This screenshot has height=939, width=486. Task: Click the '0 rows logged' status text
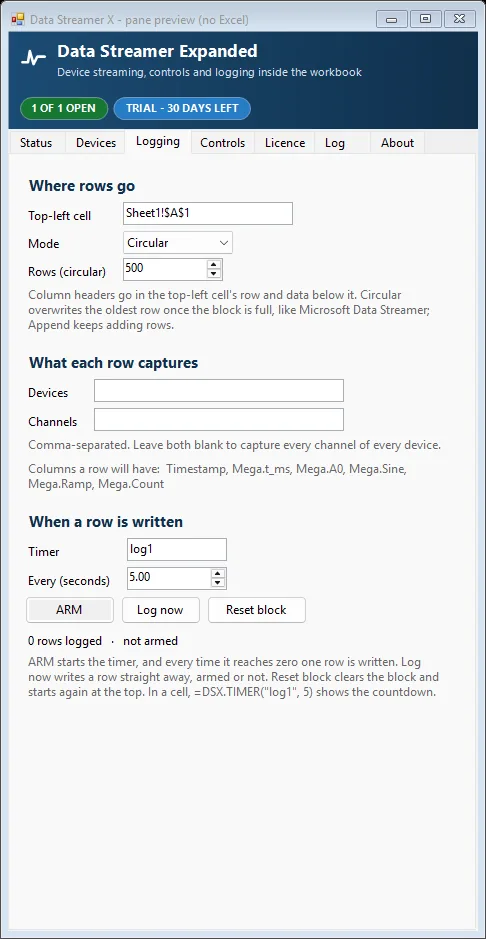point(65,641)
